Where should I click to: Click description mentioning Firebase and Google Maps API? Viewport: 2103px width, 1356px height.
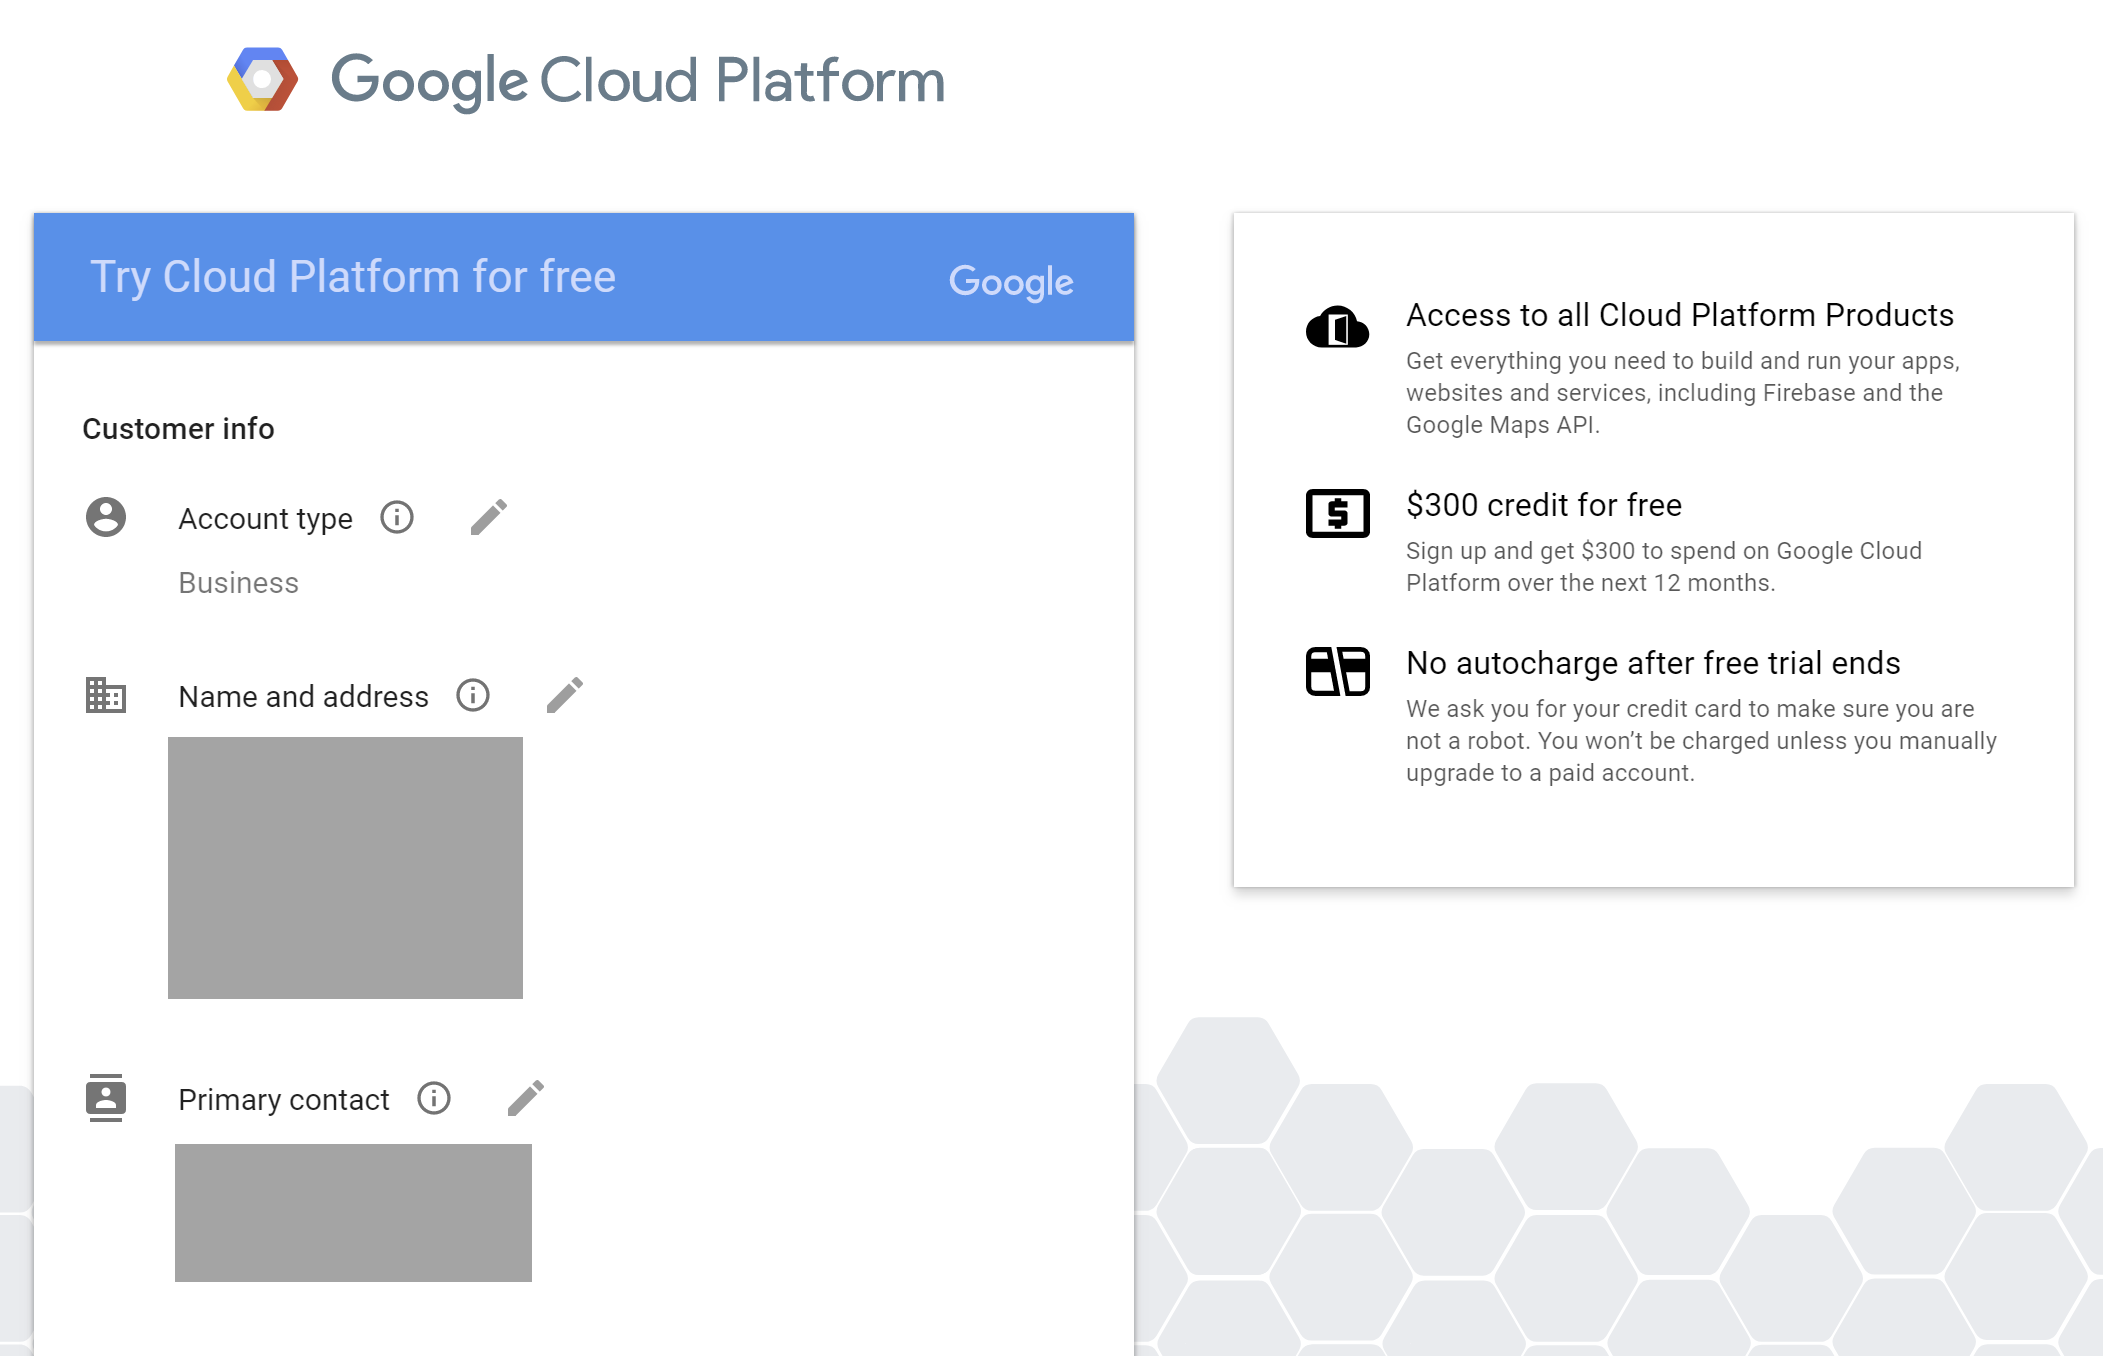point(1683,393)
